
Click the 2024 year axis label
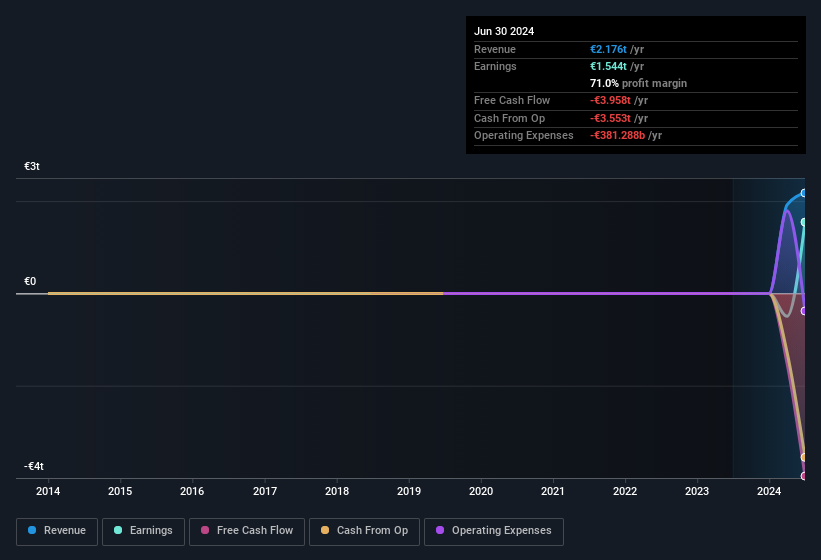click(769, 491)
